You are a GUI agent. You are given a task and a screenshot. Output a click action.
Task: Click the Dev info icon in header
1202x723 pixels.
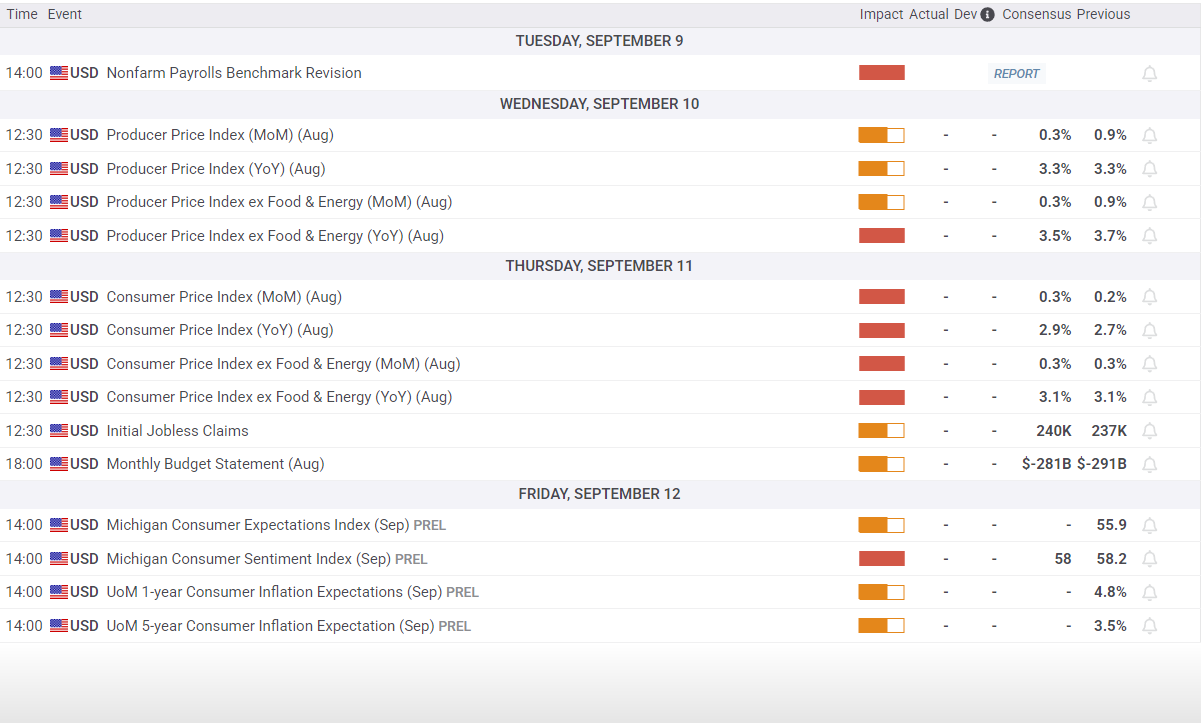click(988, 15)
